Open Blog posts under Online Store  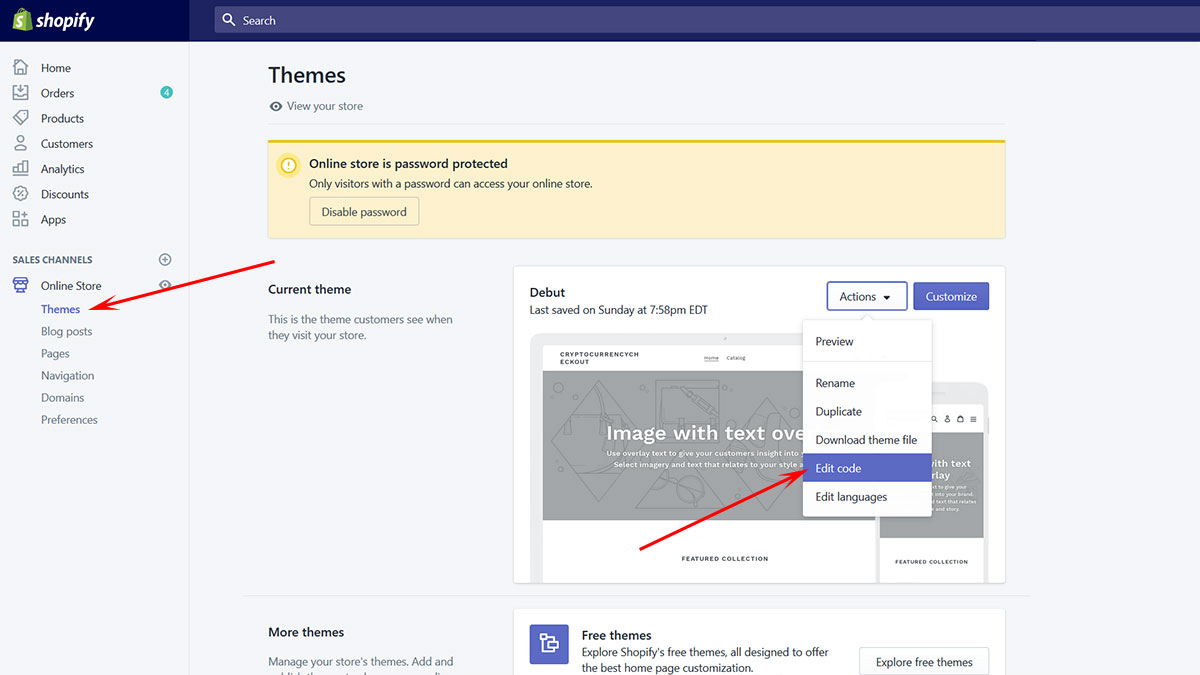click(x=67, y=331)
